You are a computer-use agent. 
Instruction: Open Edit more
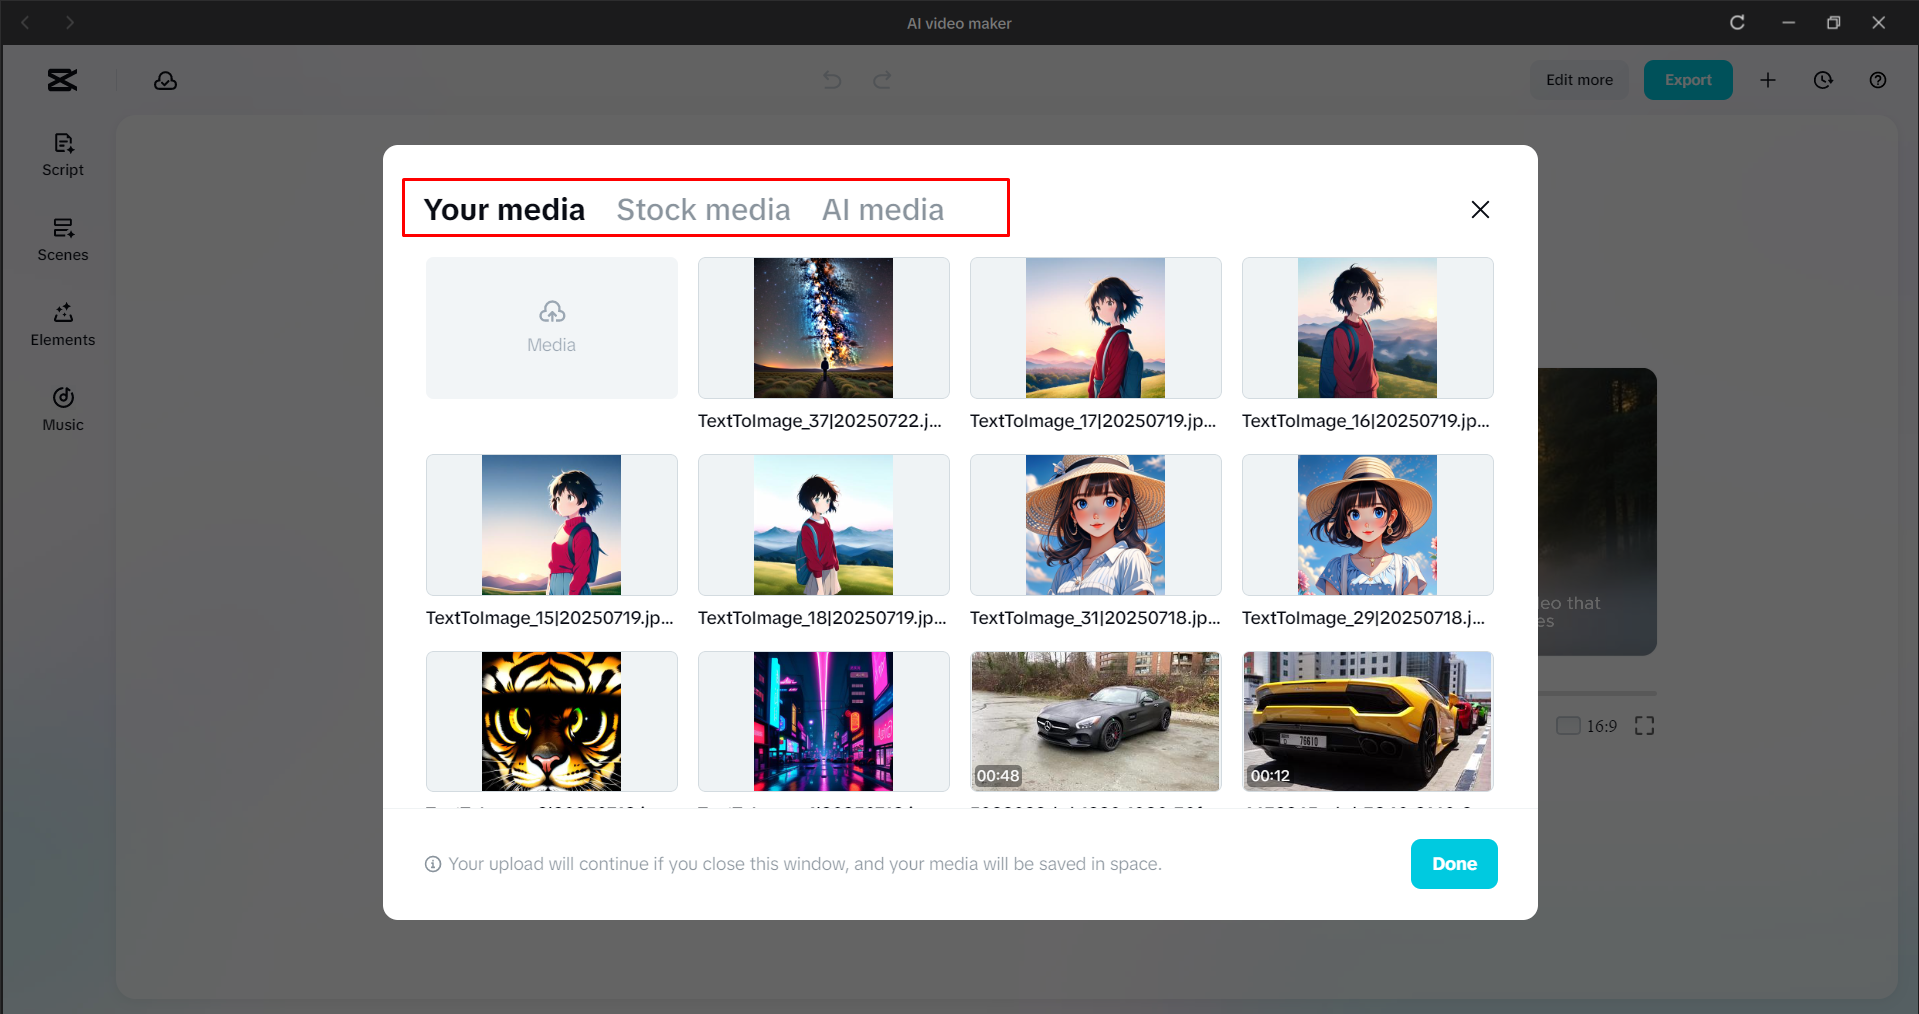coord(1578,80)
